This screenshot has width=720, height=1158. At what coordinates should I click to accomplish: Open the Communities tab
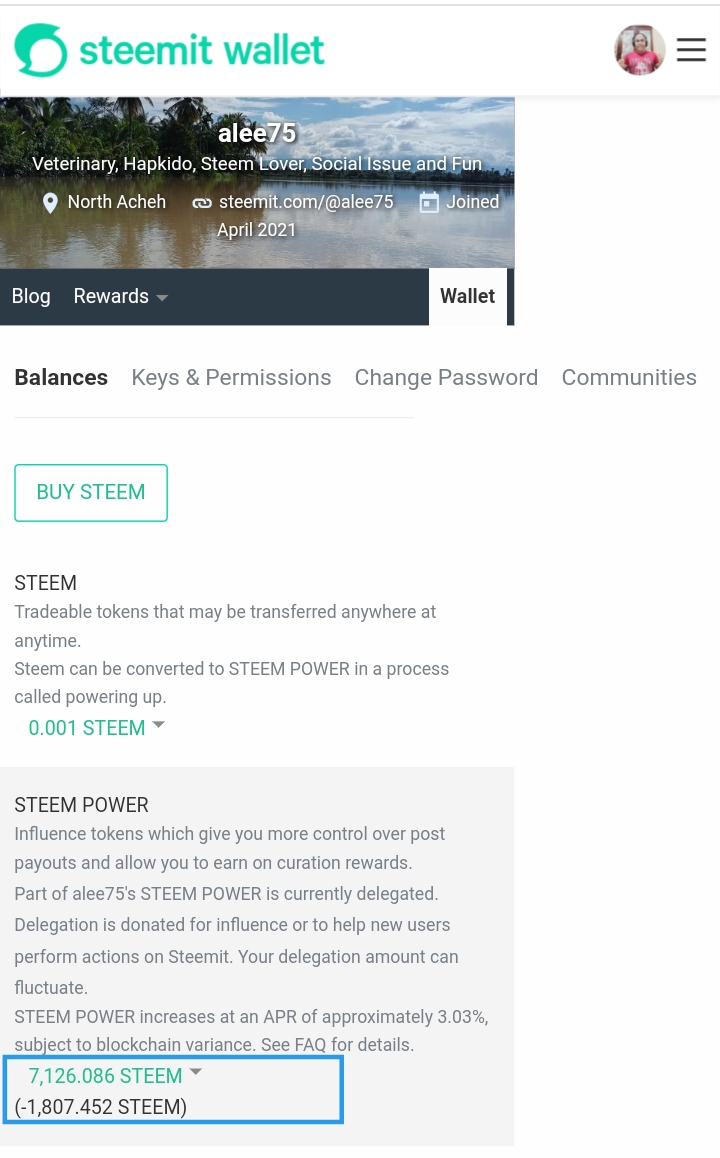point(629,377)
